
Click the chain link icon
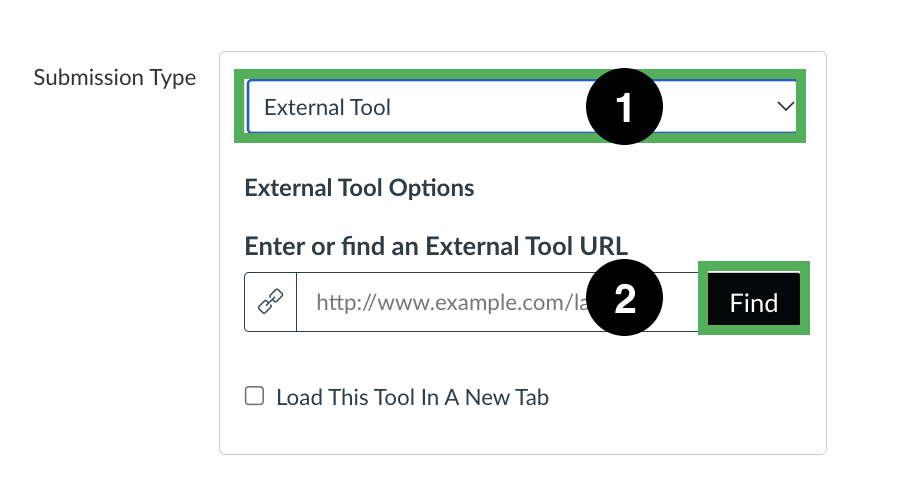270,301
